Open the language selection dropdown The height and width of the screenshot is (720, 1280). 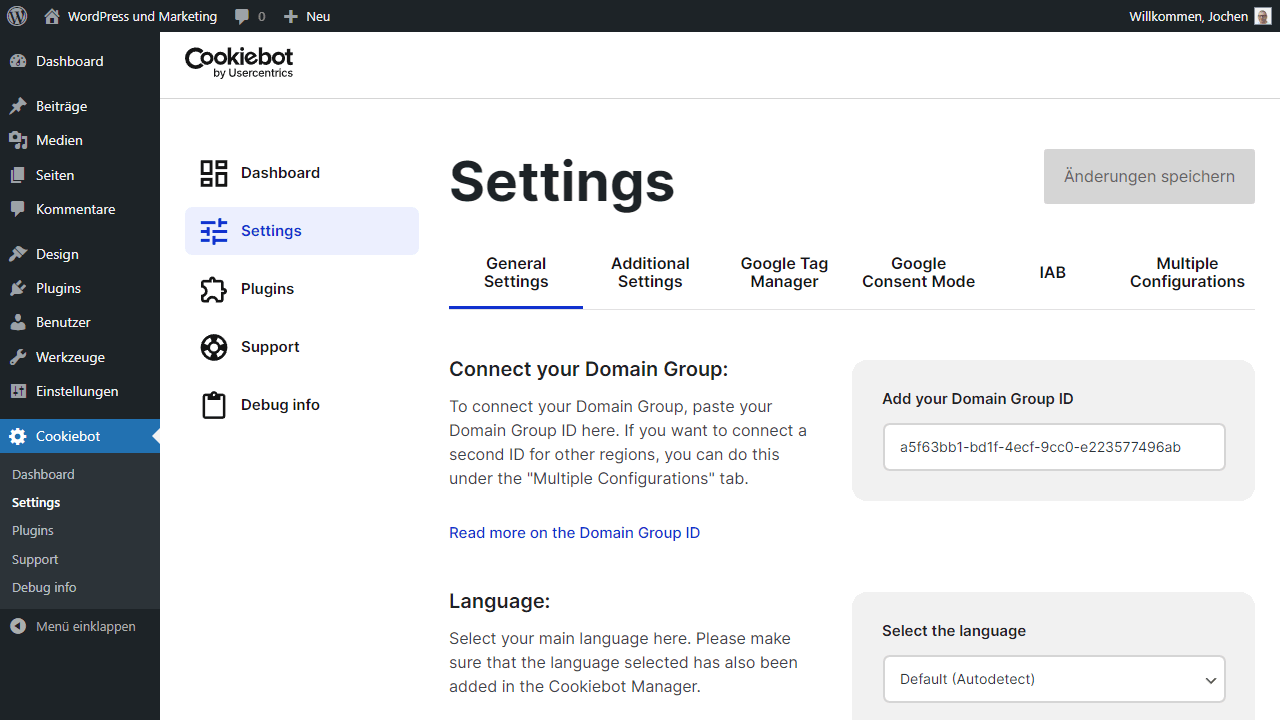click(1054, 679)
